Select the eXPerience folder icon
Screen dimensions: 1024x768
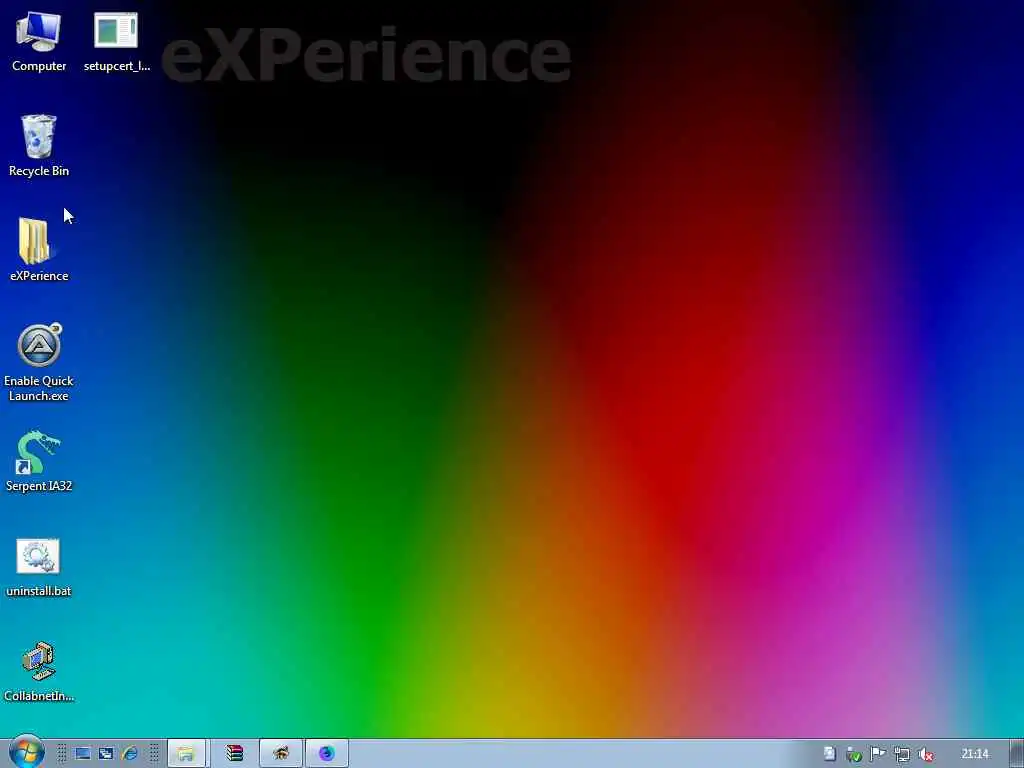39,251
